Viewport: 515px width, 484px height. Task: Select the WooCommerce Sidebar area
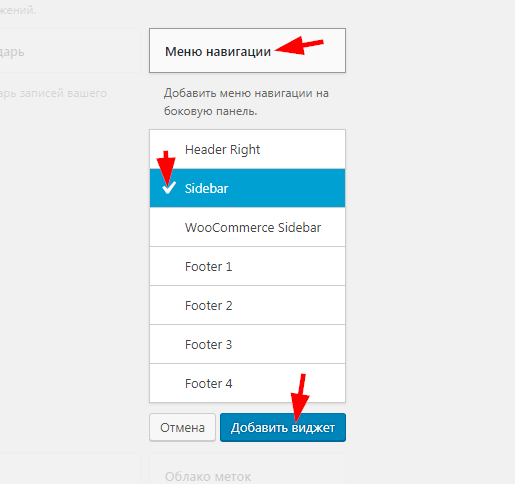[x=247, y=227]
